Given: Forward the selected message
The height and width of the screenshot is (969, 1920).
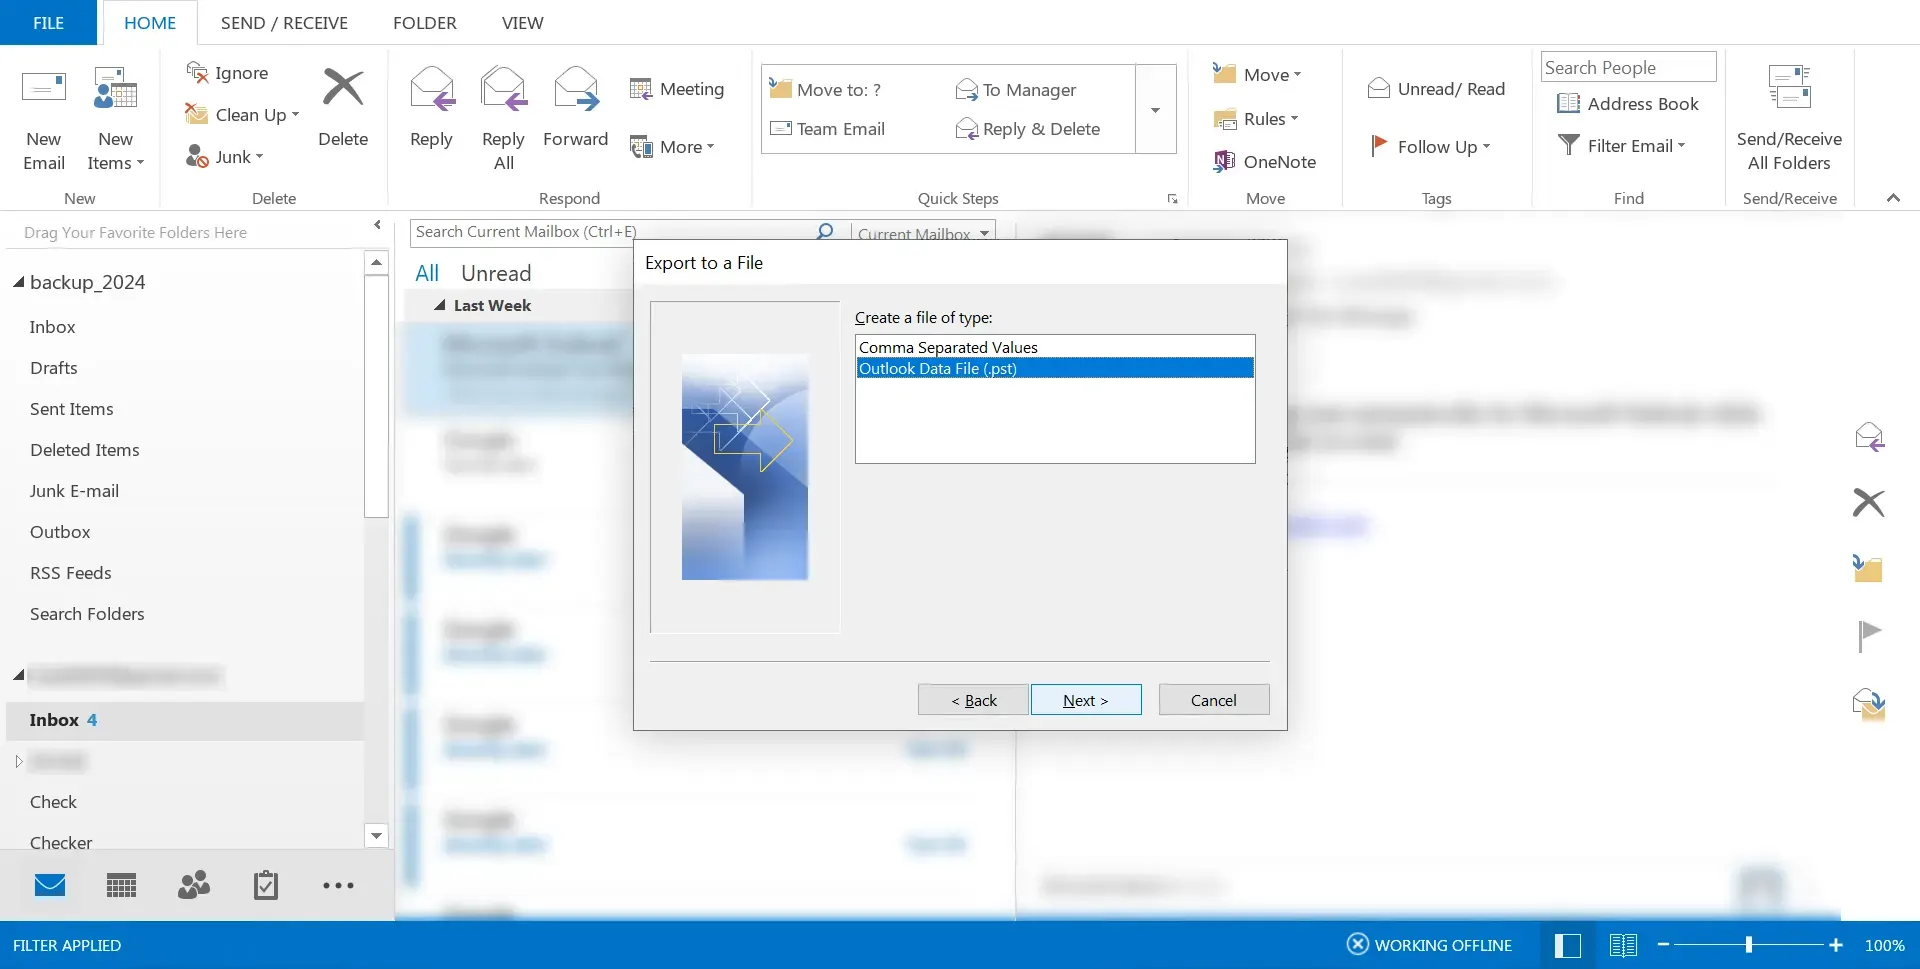Looking at the screenshot, I should tap(575, 108).
